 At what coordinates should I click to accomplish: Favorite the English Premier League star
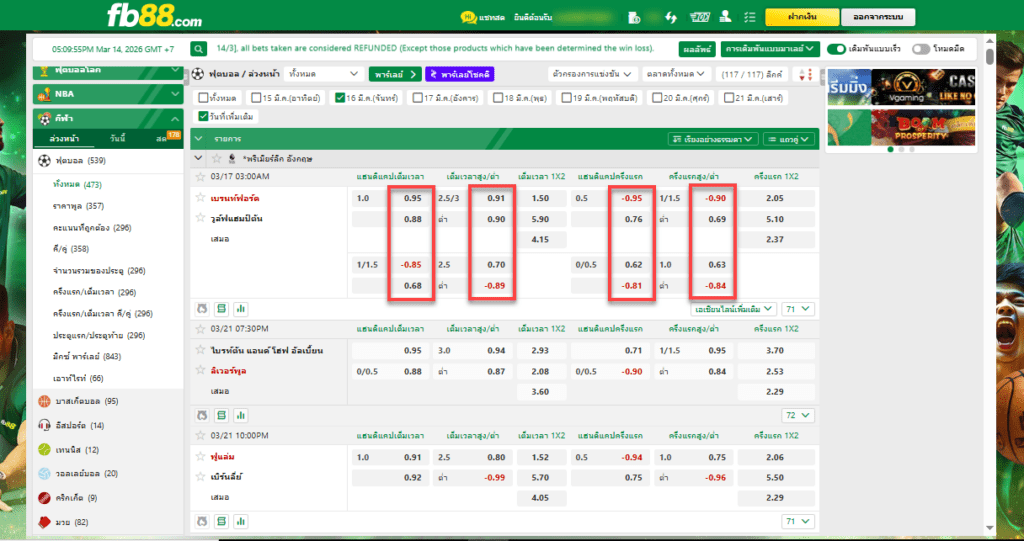click(216, 158)
